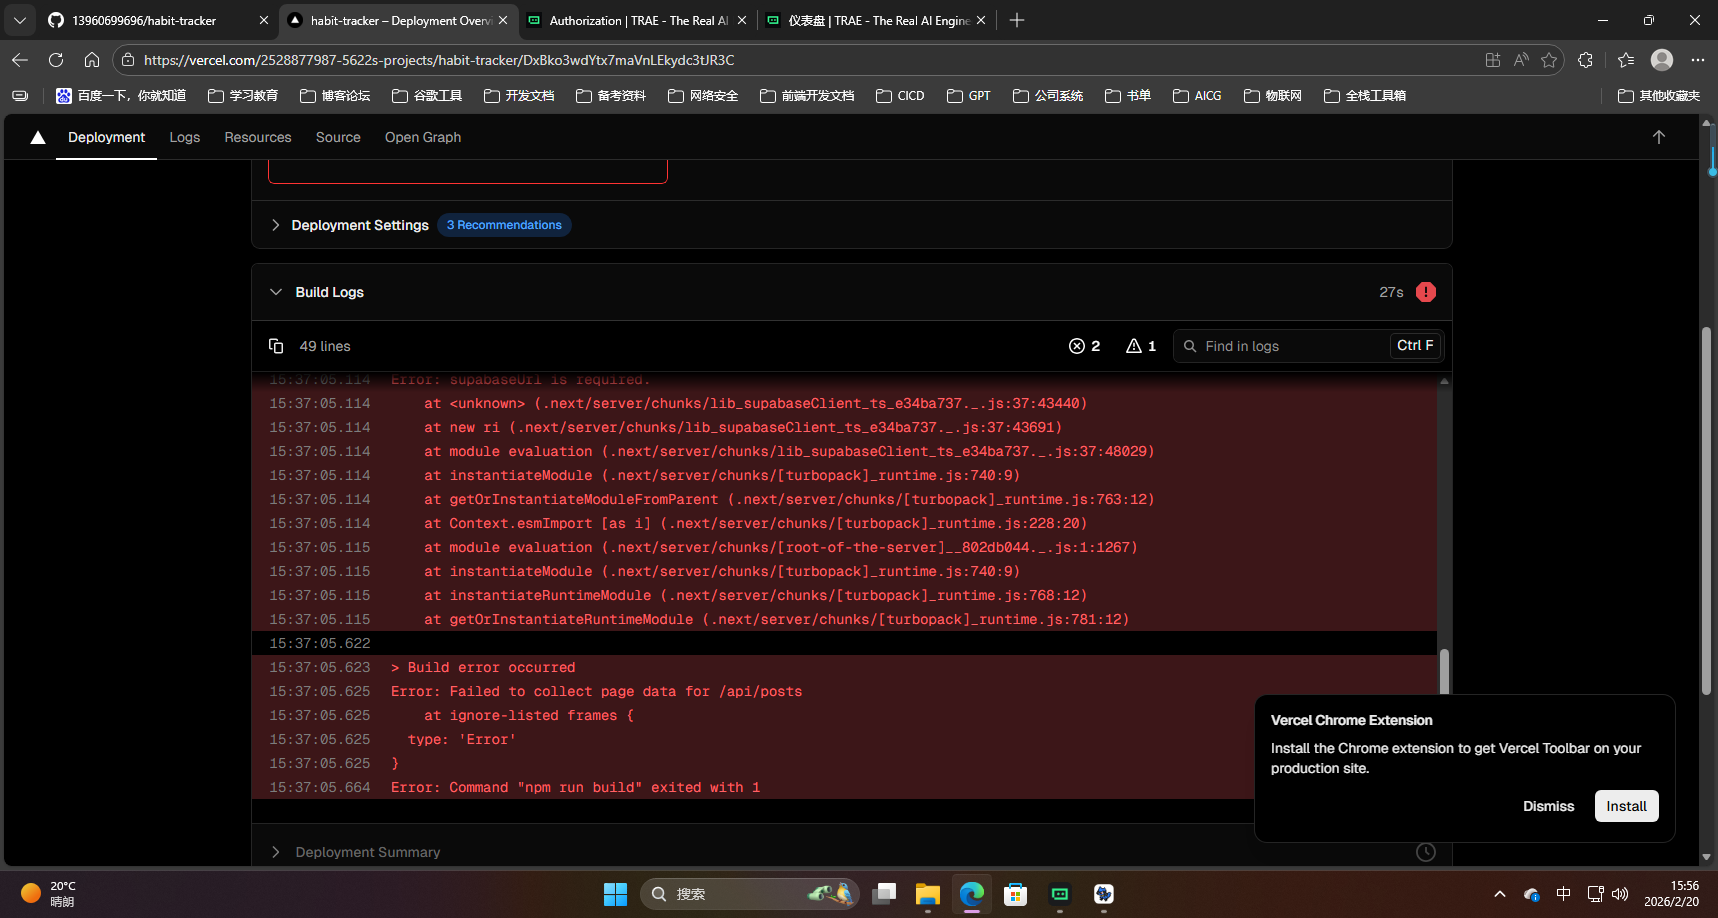
Task: Filter logs by 2 errors
Action: (x=1084, y=346)
